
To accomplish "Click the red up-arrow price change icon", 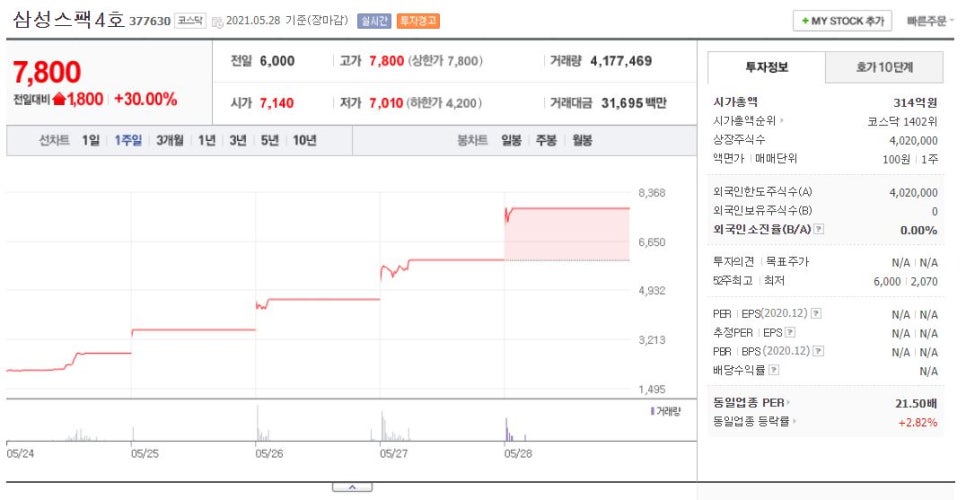I will (59, 99).
